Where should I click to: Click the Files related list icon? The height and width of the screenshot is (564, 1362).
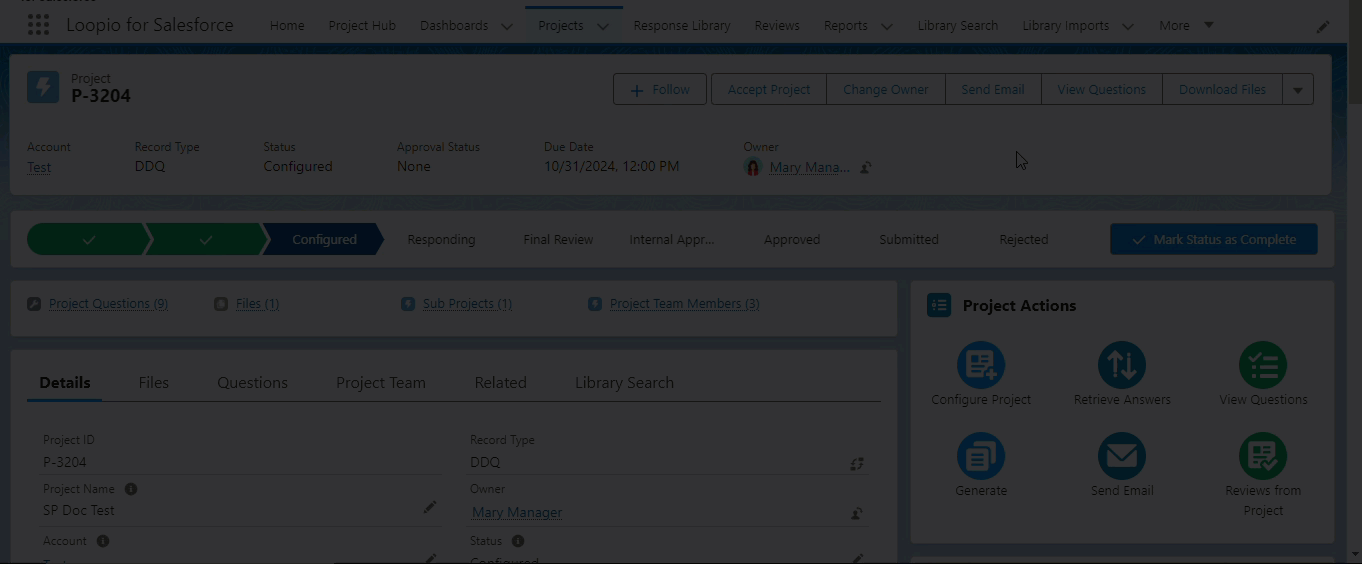[221, 304]
